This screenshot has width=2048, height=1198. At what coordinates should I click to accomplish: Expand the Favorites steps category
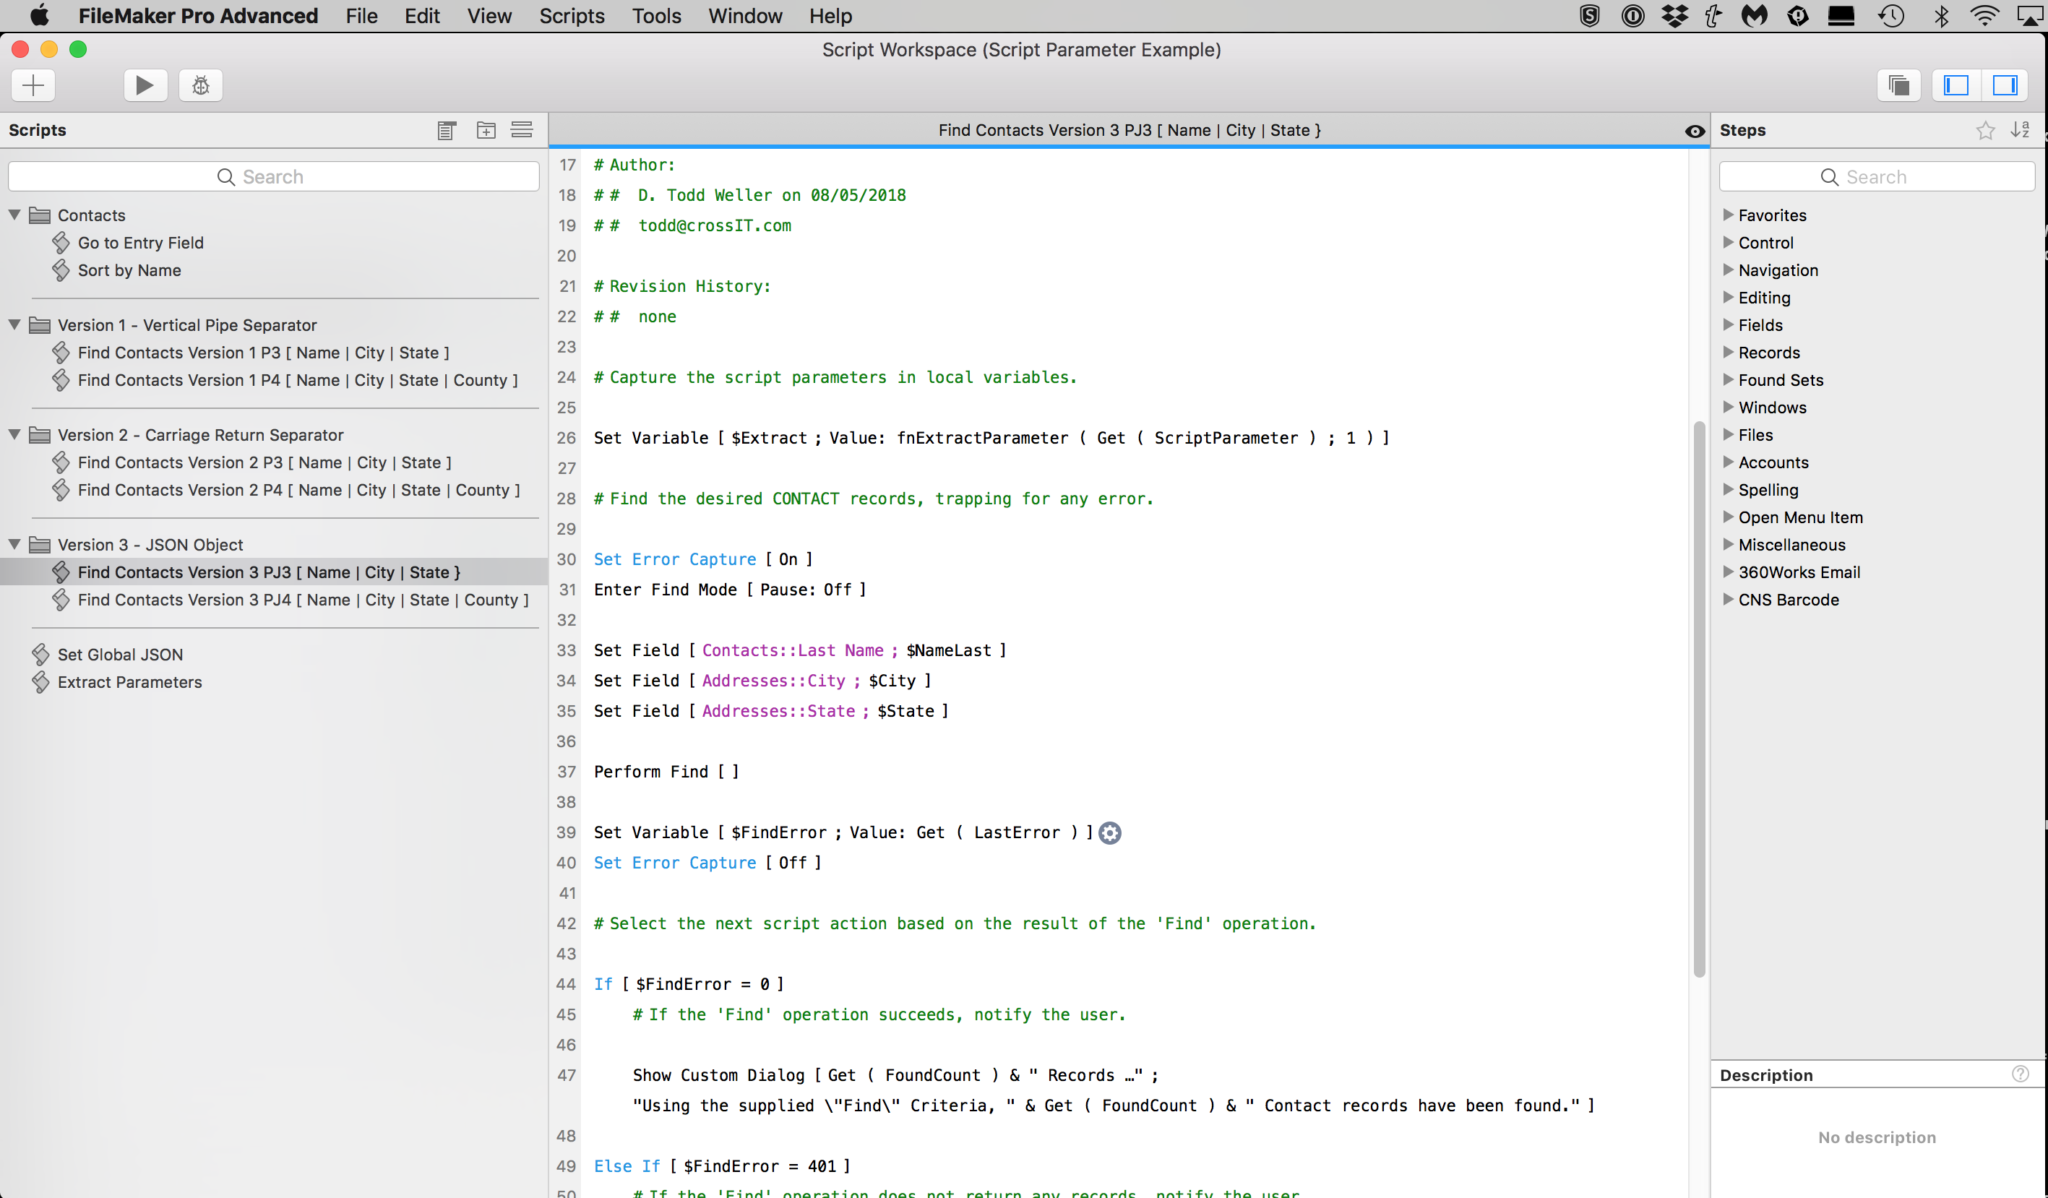click(x=1728, y=214)
